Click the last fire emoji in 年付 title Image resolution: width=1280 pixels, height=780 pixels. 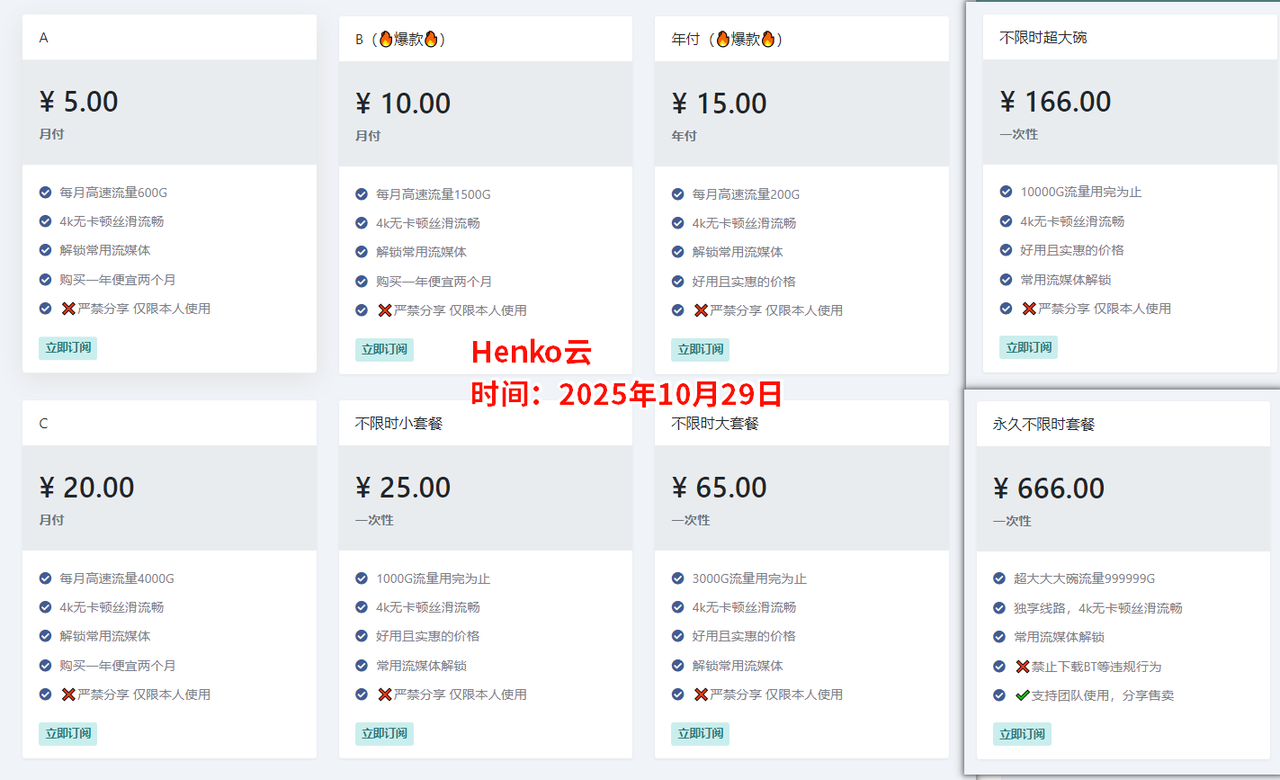coord(768,39)
